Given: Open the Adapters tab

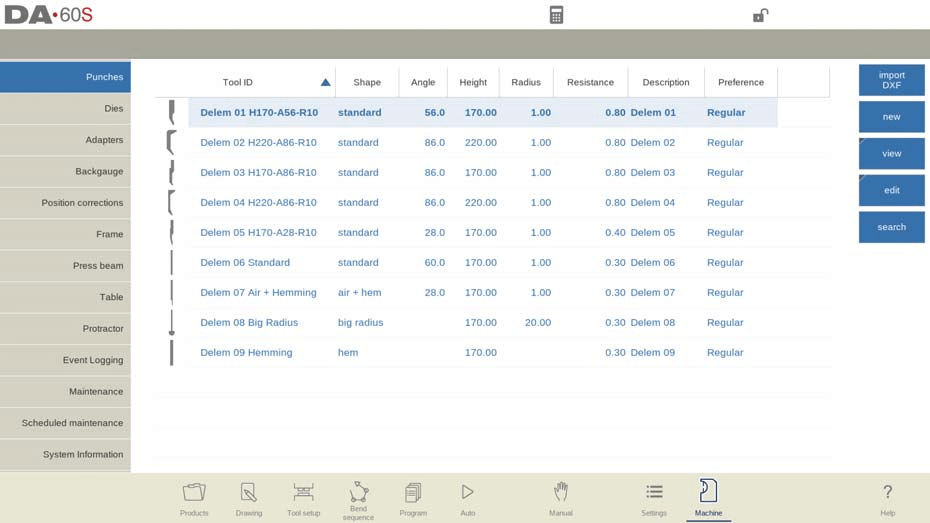Looking at the screenshot, I should pos(65,140).
